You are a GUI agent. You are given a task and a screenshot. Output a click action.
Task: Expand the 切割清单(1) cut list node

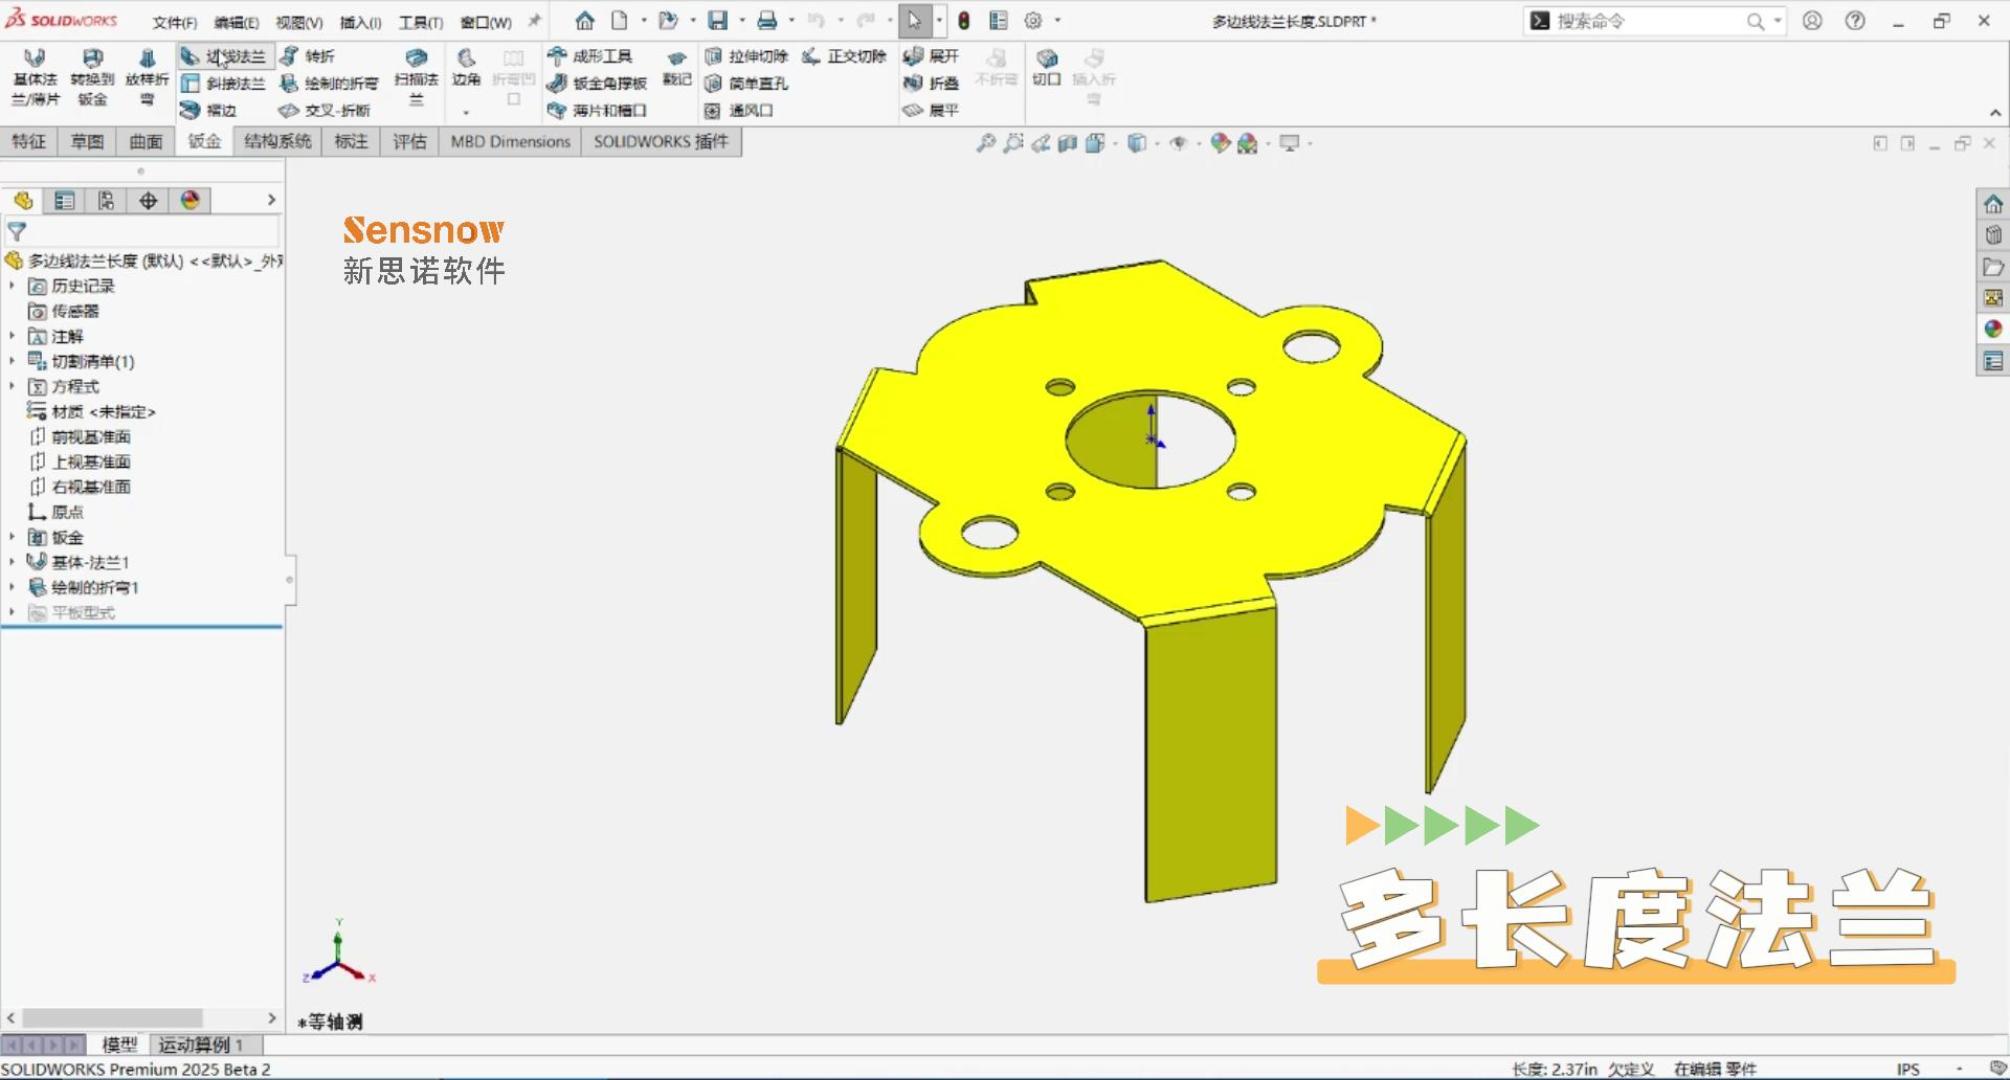(12, 361)
